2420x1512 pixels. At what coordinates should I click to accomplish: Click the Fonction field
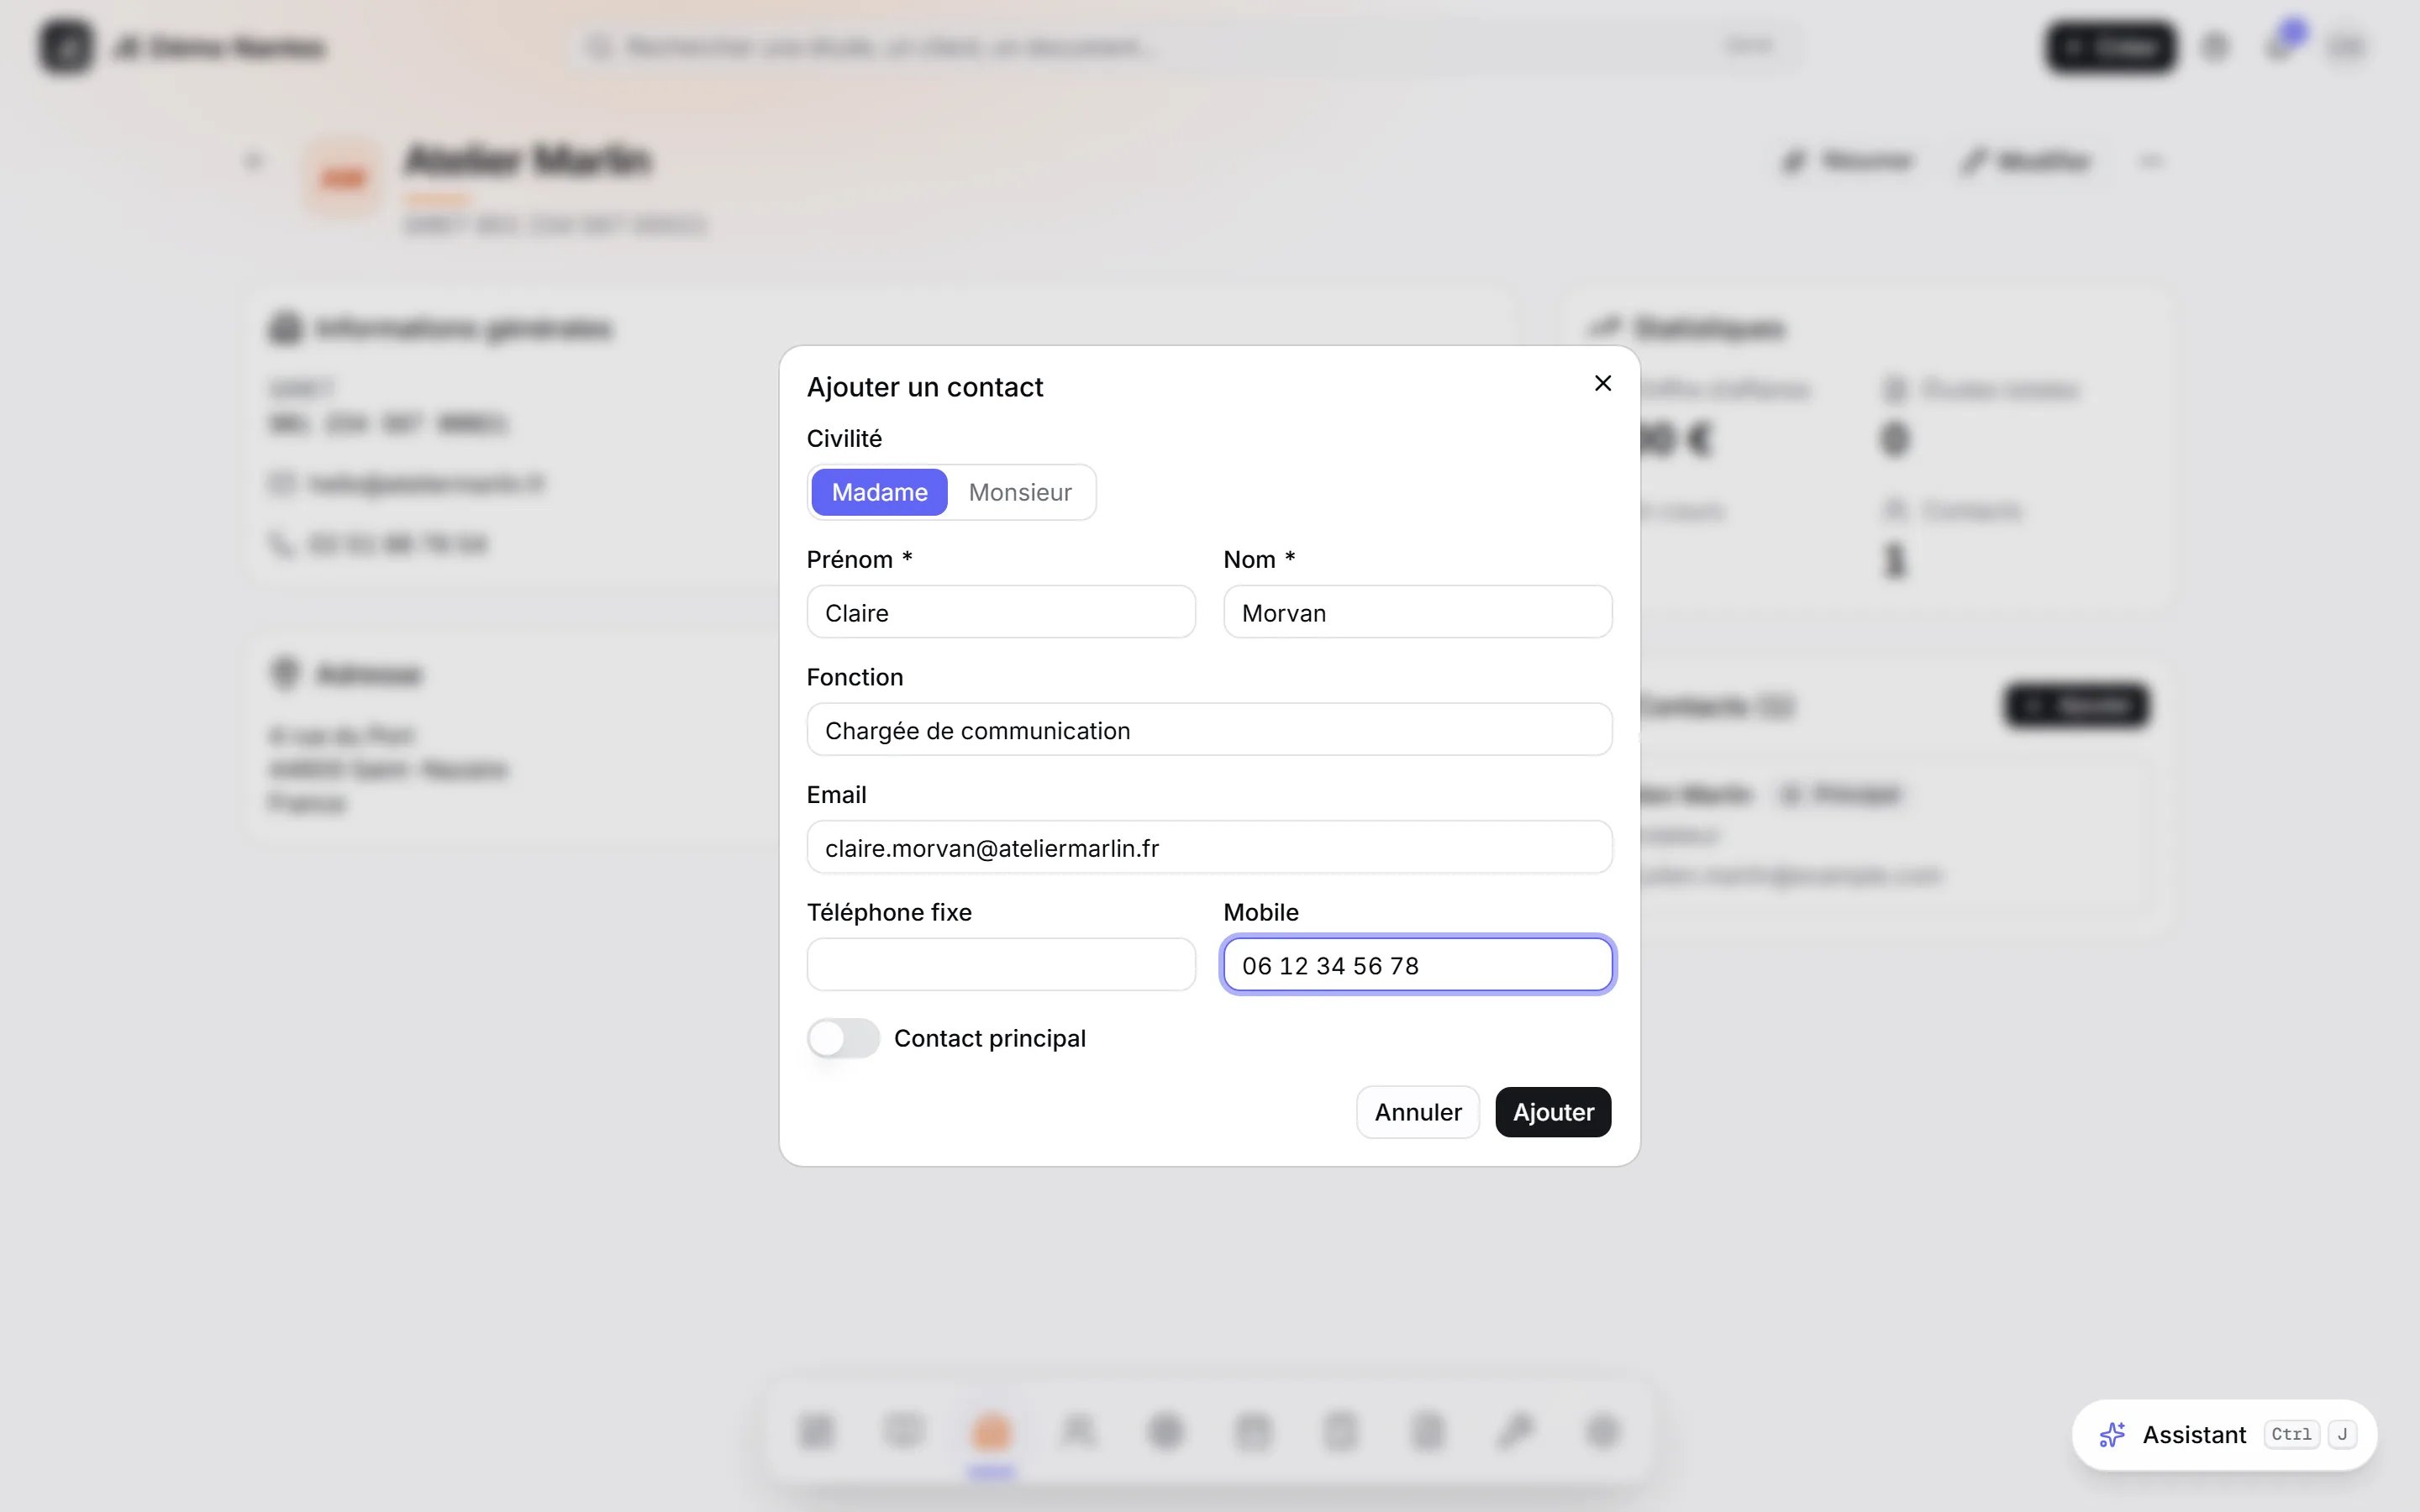[x=1209, y=730]
